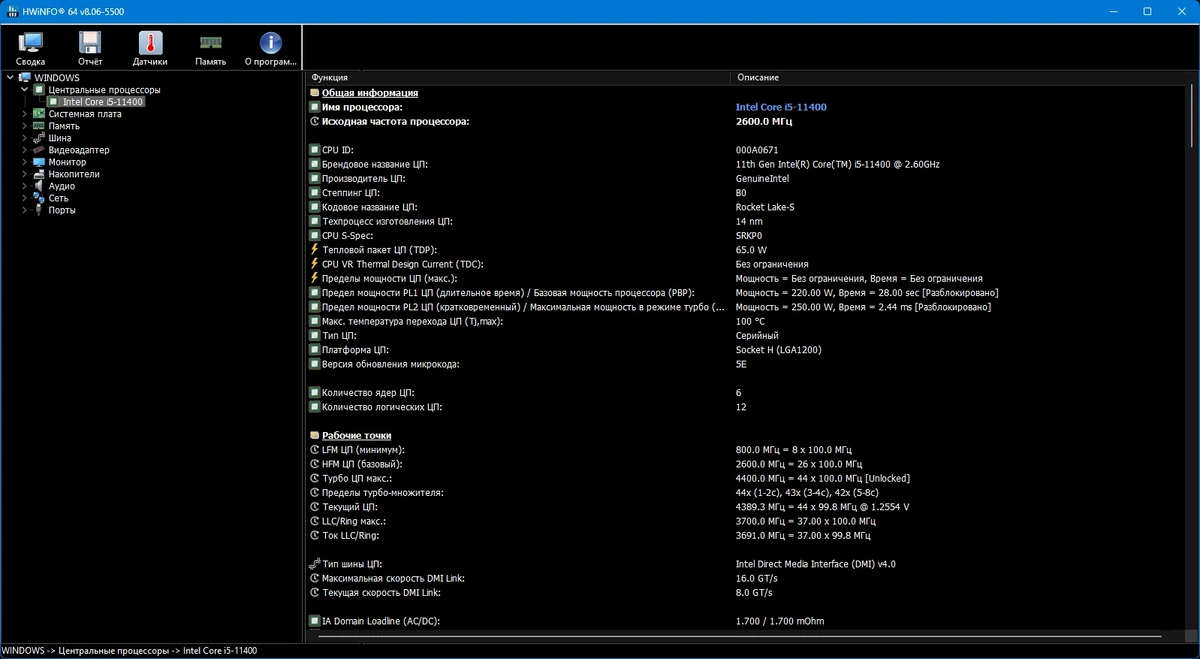Click the Rocket Lake-S value
This screenshot has width=1200, height=659.
[x=765, y=207]
